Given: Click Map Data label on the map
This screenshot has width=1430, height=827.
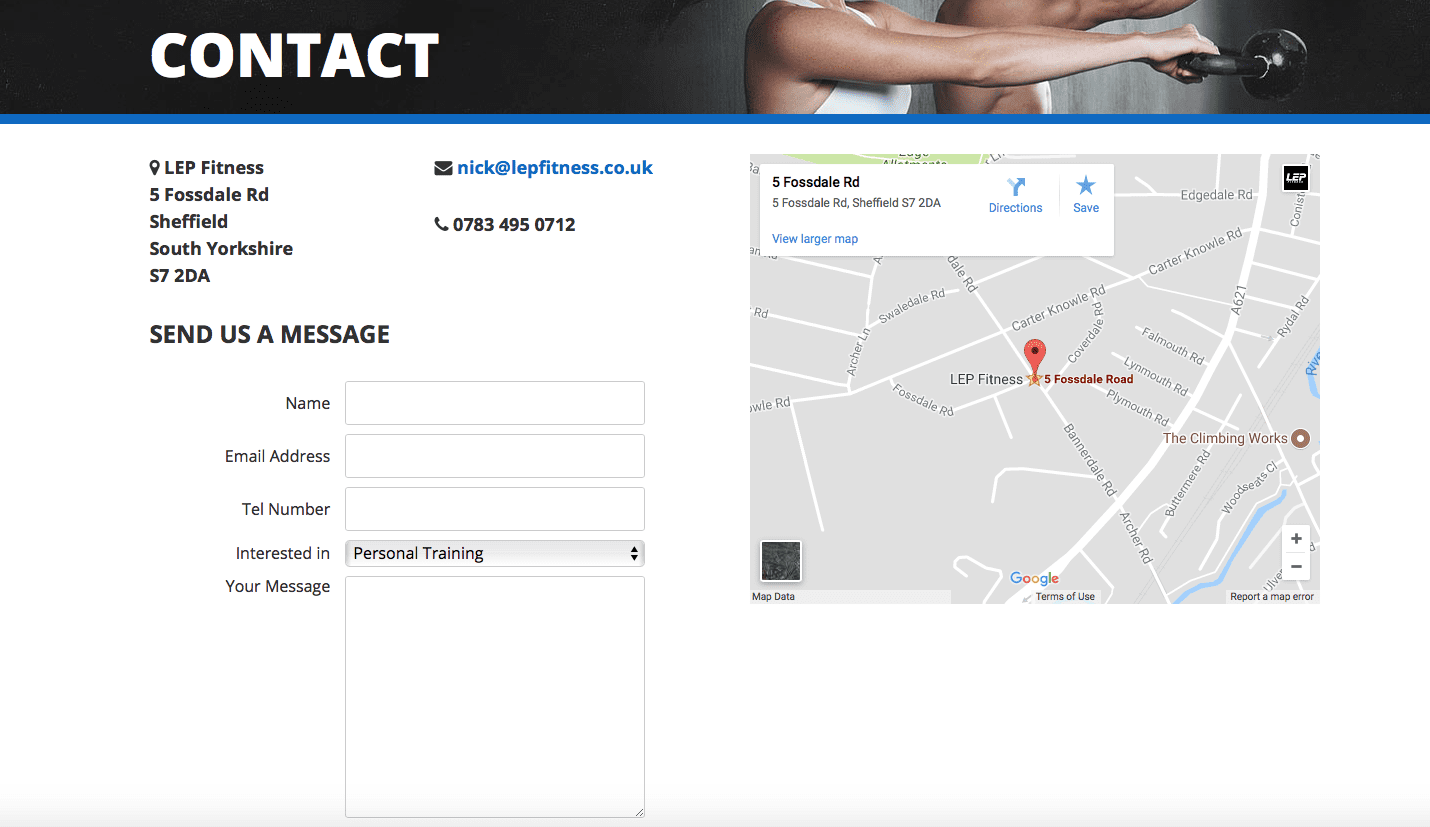Looking at the screenshot, I should 773,597.
